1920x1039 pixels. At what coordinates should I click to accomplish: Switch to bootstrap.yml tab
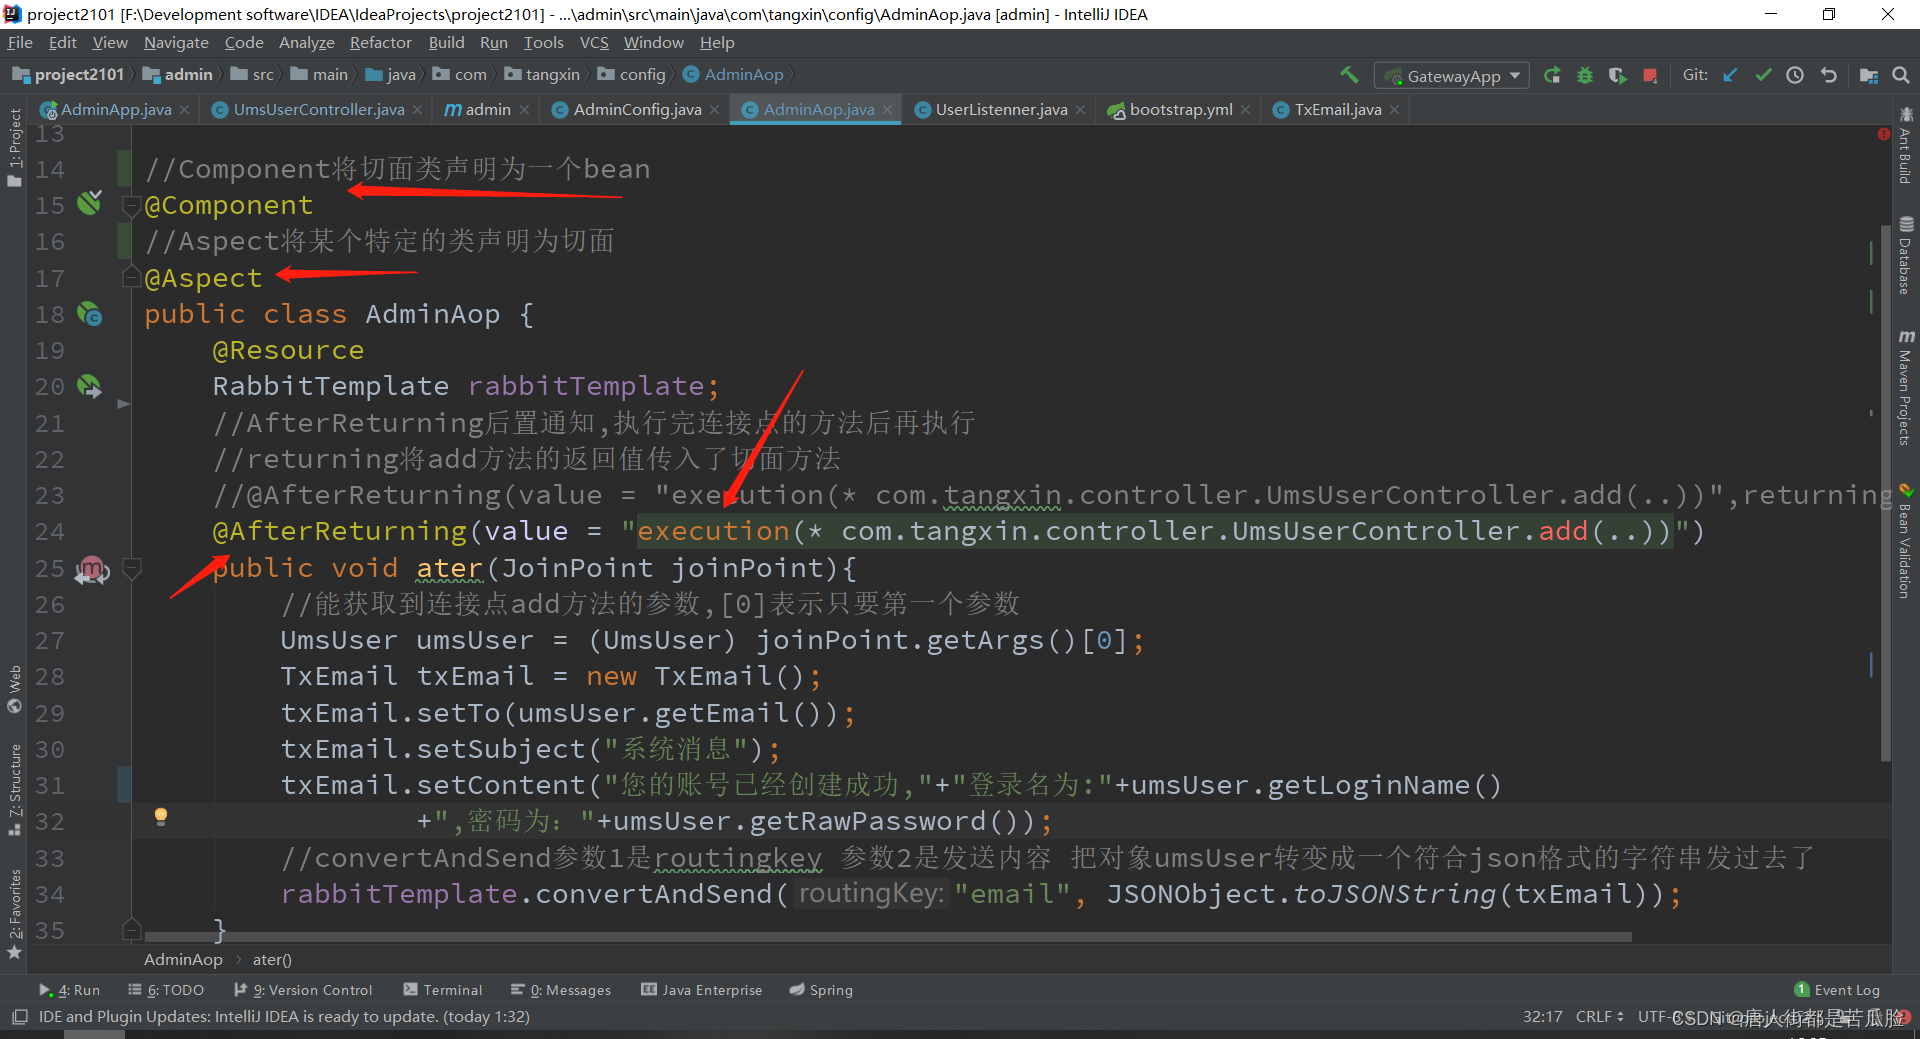(1180, 110)
